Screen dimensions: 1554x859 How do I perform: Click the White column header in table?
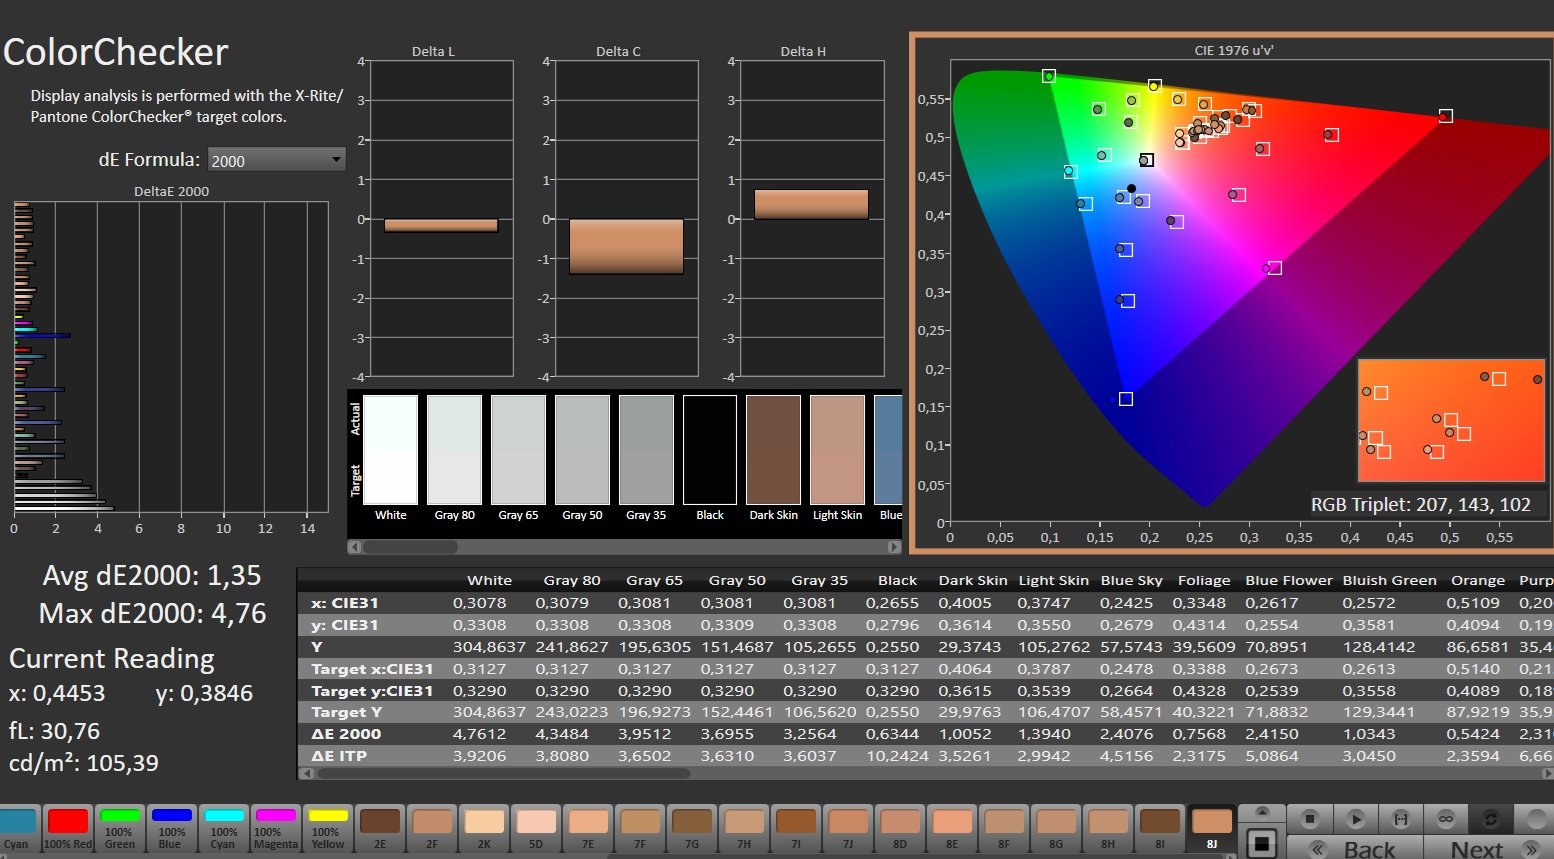[489, 580]
